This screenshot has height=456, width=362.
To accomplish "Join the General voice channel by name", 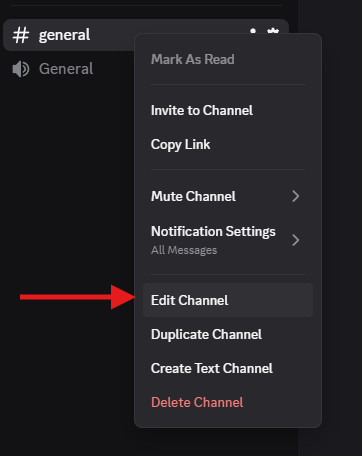I will [66, 69].
